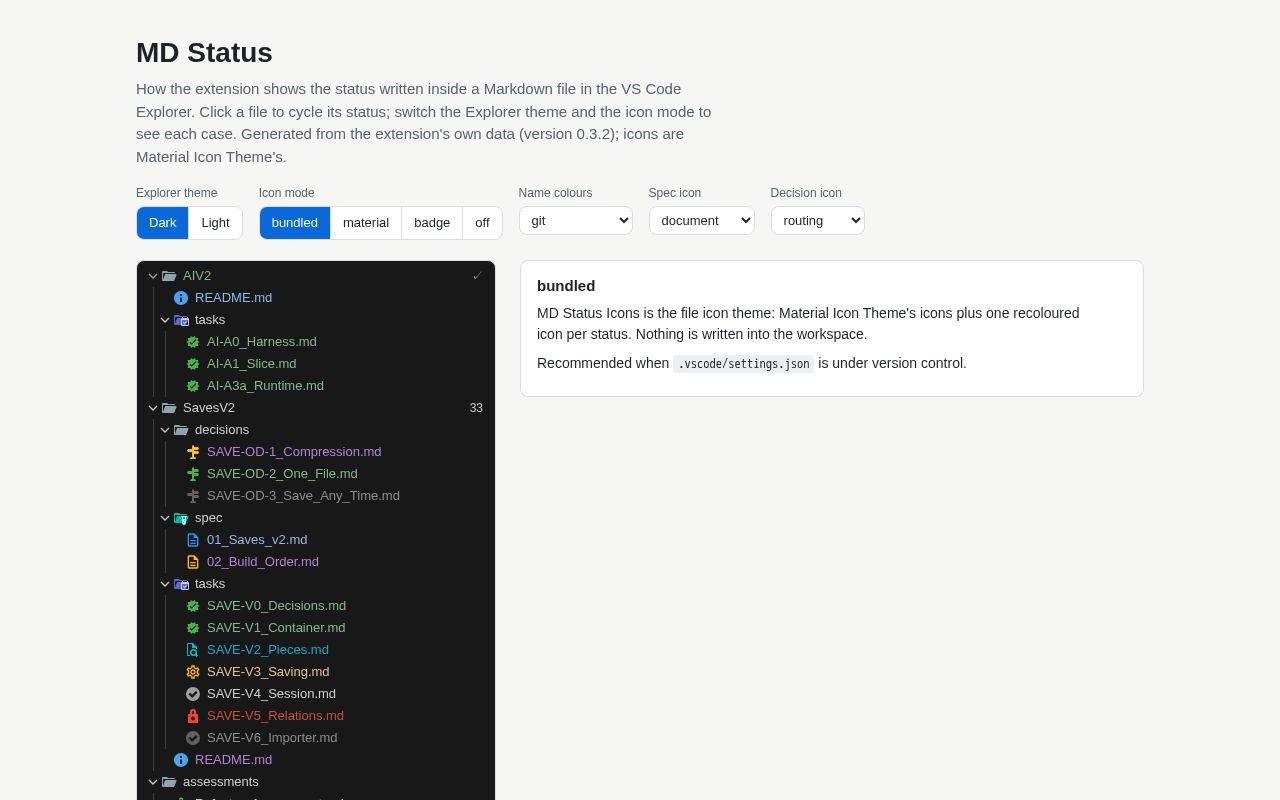Screen dimensions: 1280x800
Task: Click the search-document icon of SAVE-V2_Pieces.md
Action: (193, 650)
